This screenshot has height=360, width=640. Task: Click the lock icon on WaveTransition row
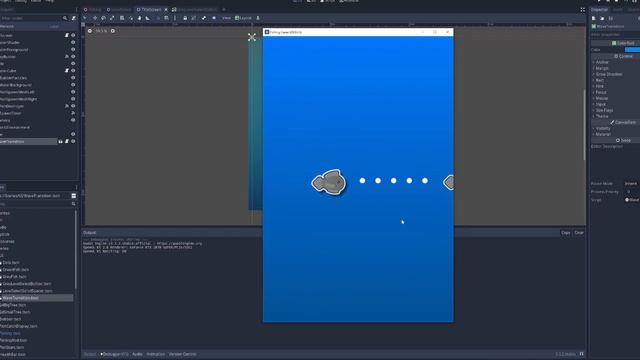pos(60,141)
